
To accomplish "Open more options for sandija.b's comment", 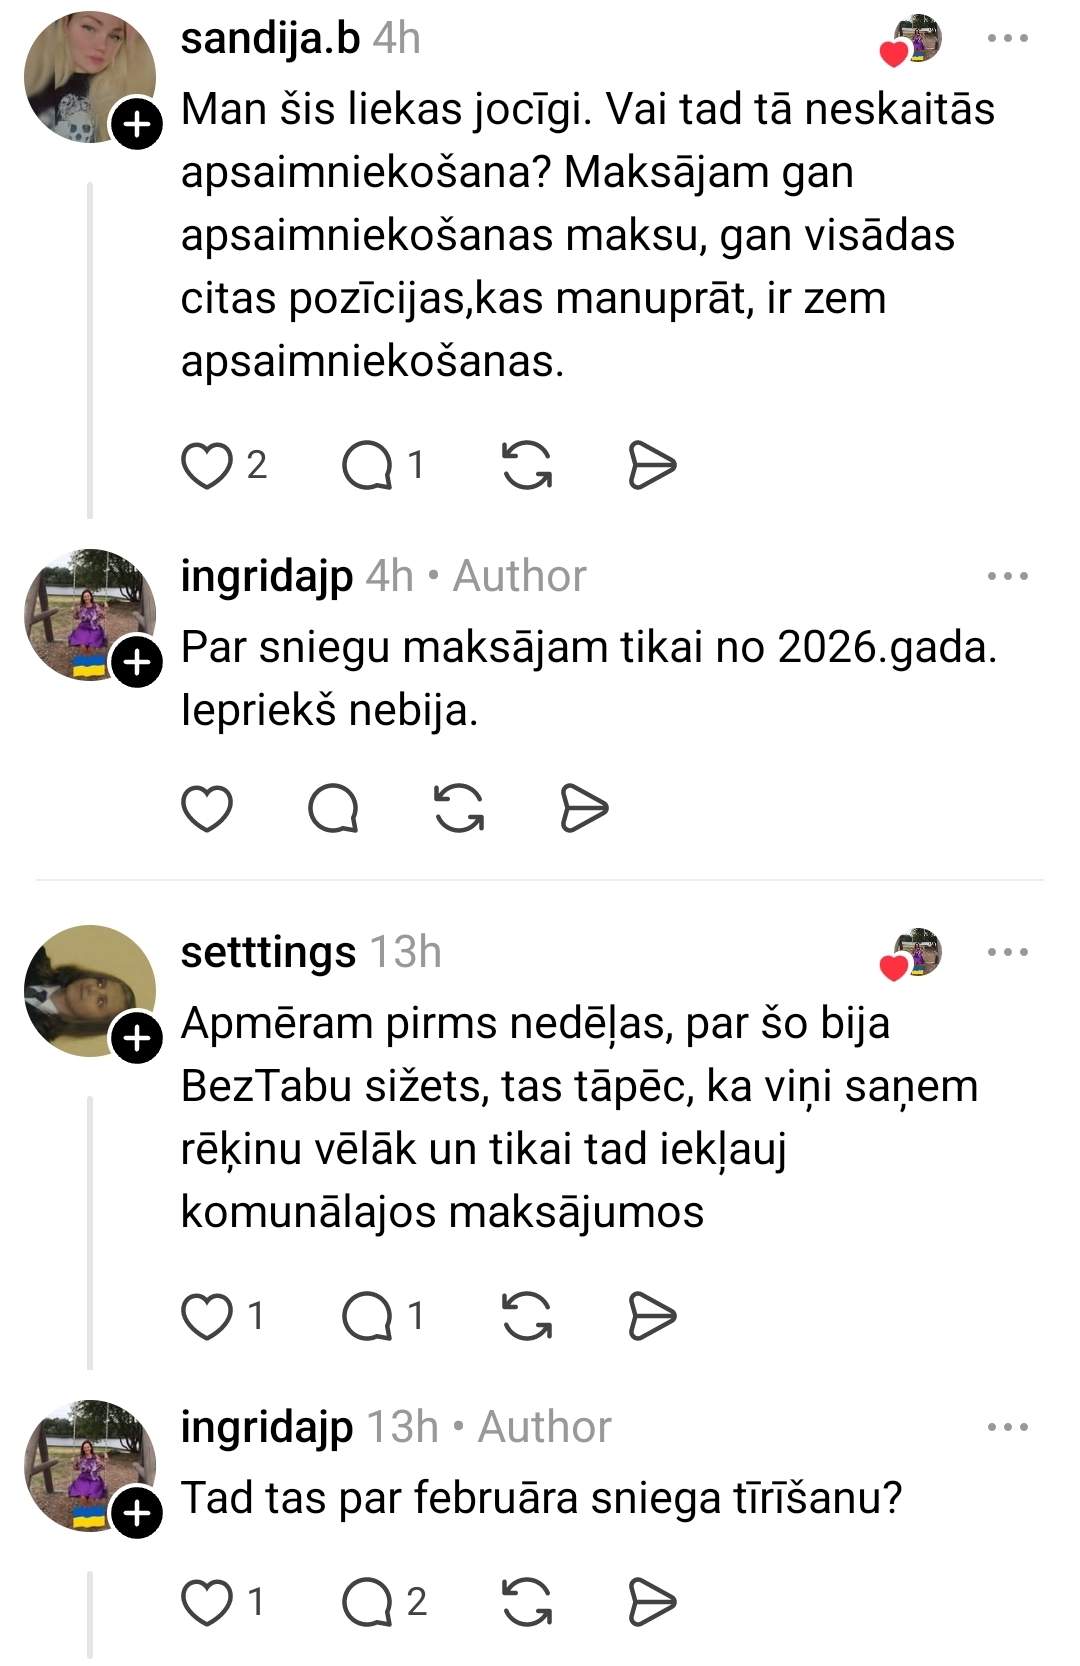I will pyautogui.click(x=1007, y=39).
